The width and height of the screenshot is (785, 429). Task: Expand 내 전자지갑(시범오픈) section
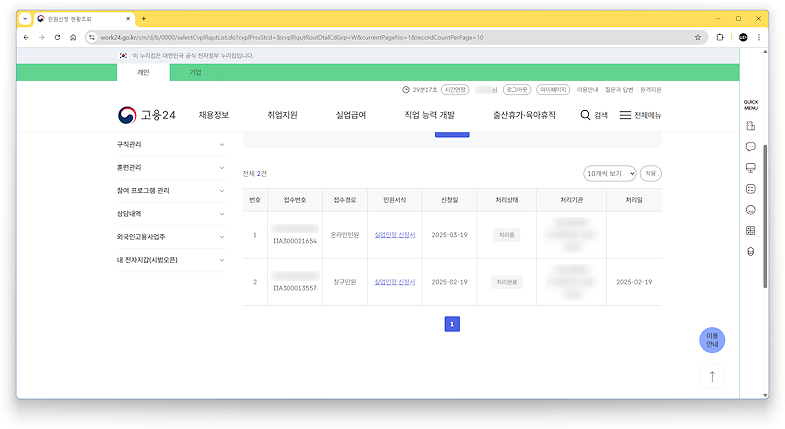(x=171, y=260)
